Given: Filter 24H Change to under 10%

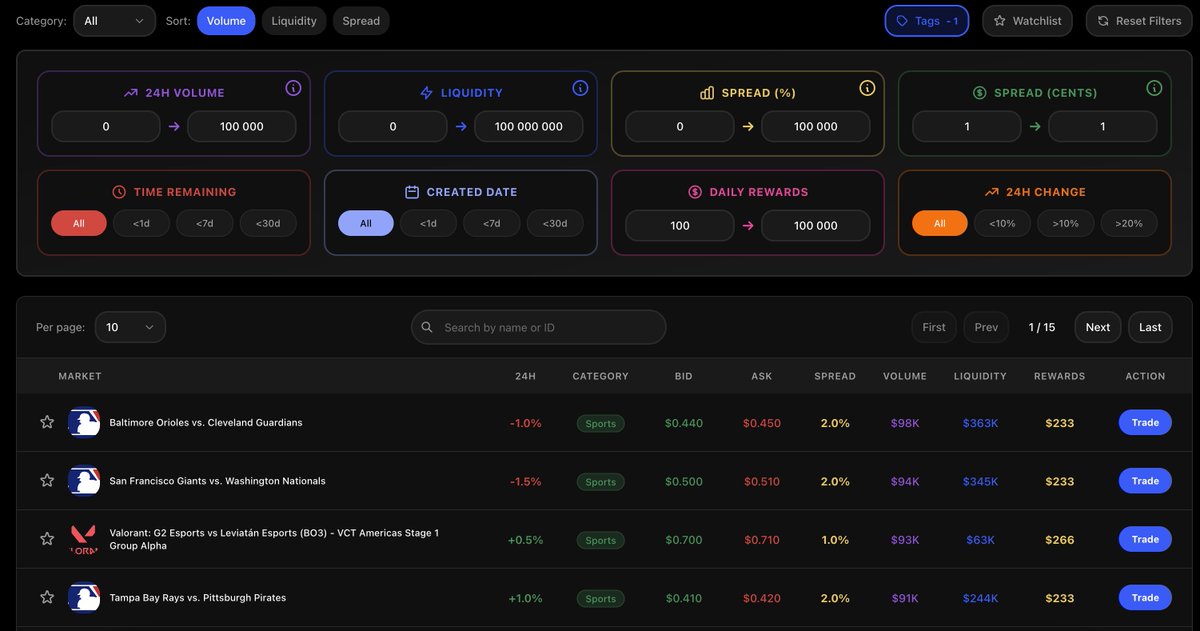Looking at the screenshot, I should click(x=1002, y=224).
